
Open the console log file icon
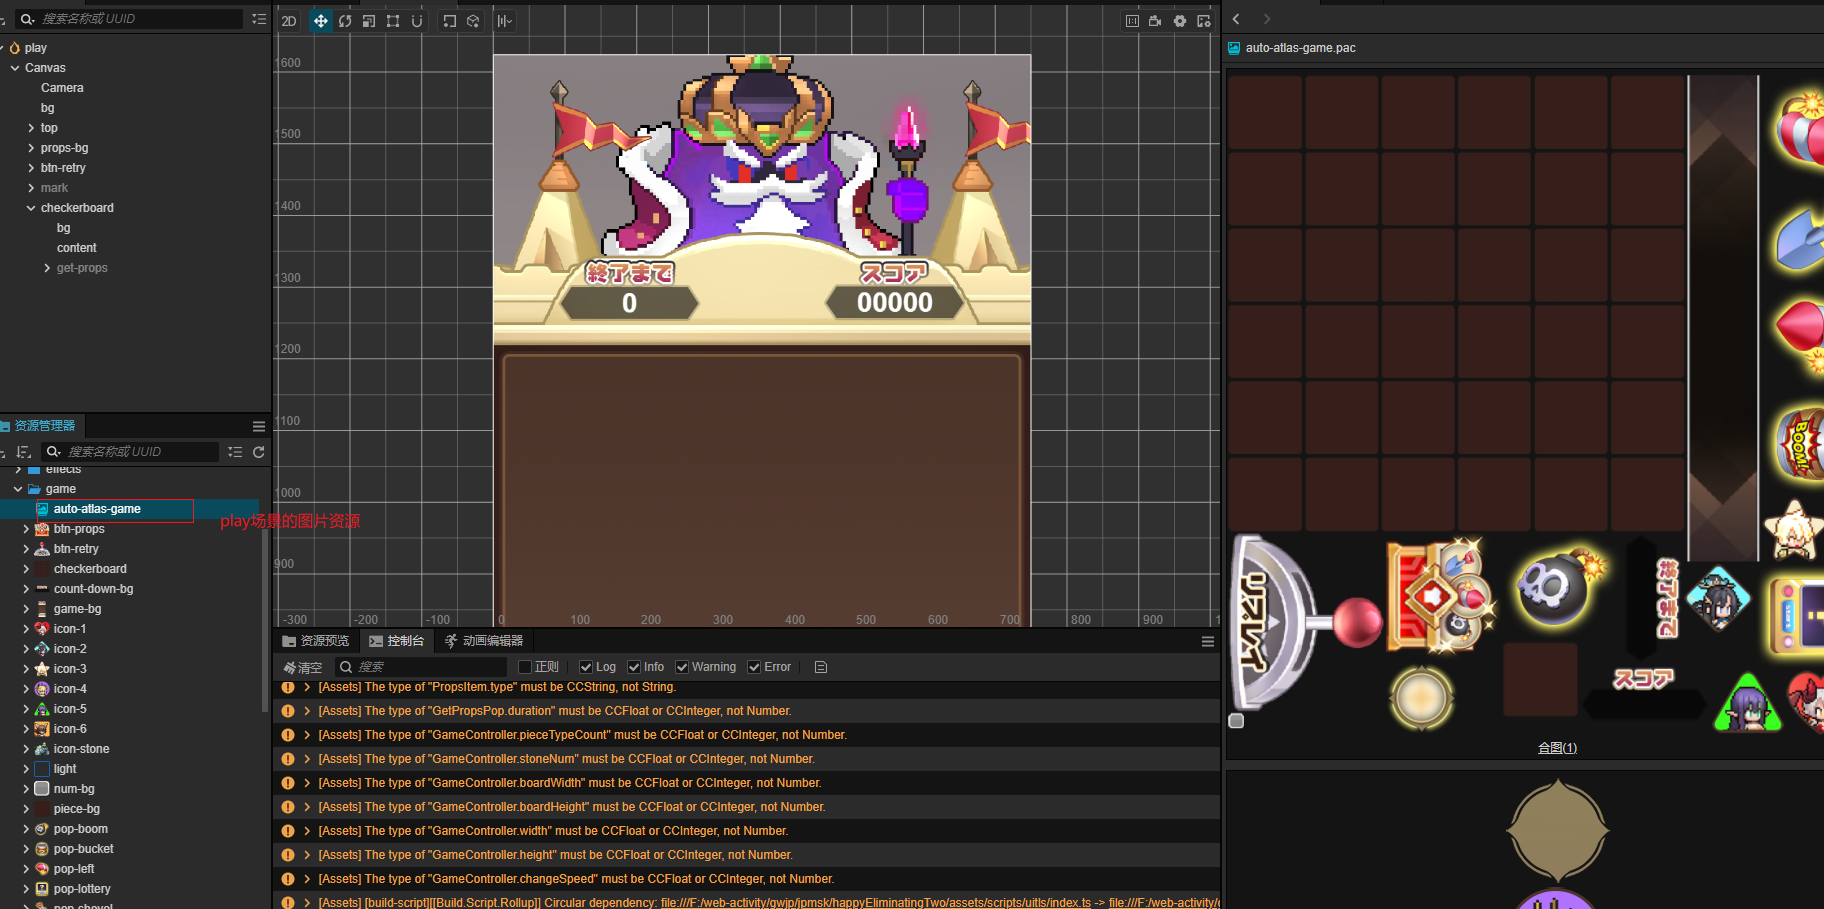pos(821,667)
